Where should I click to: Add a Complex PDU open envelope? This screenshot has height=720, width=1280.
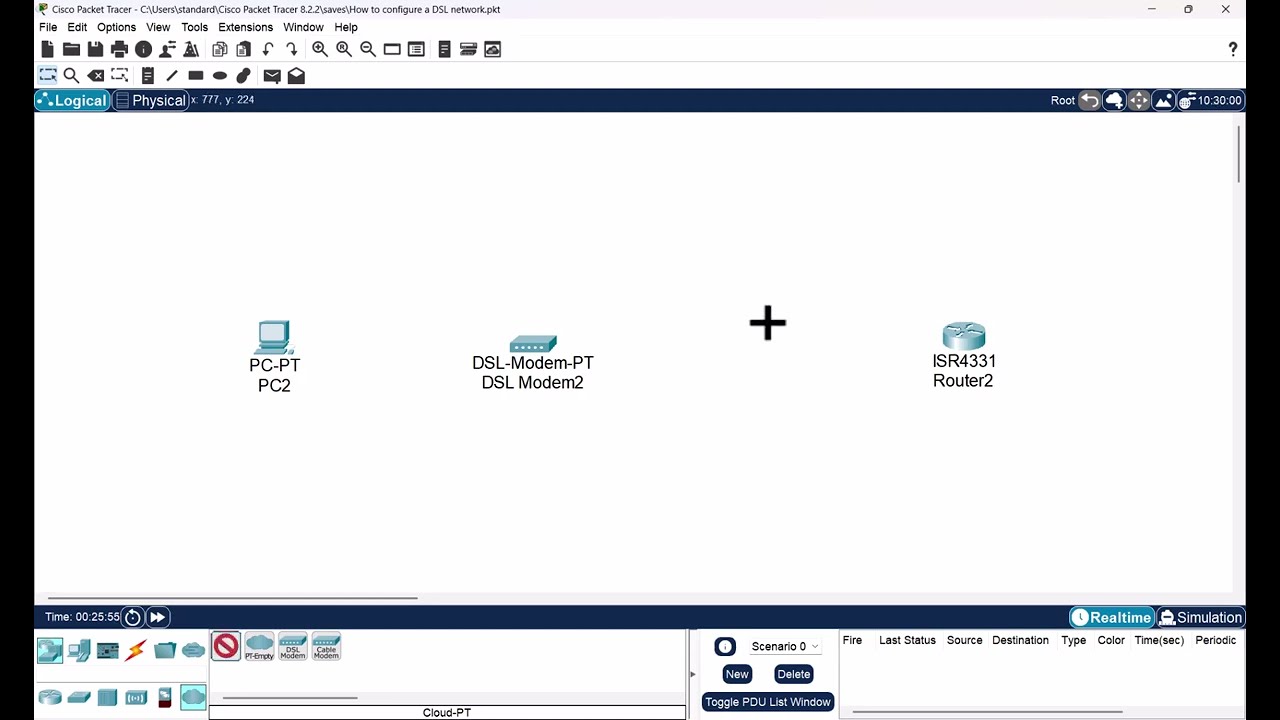(296, 75)
